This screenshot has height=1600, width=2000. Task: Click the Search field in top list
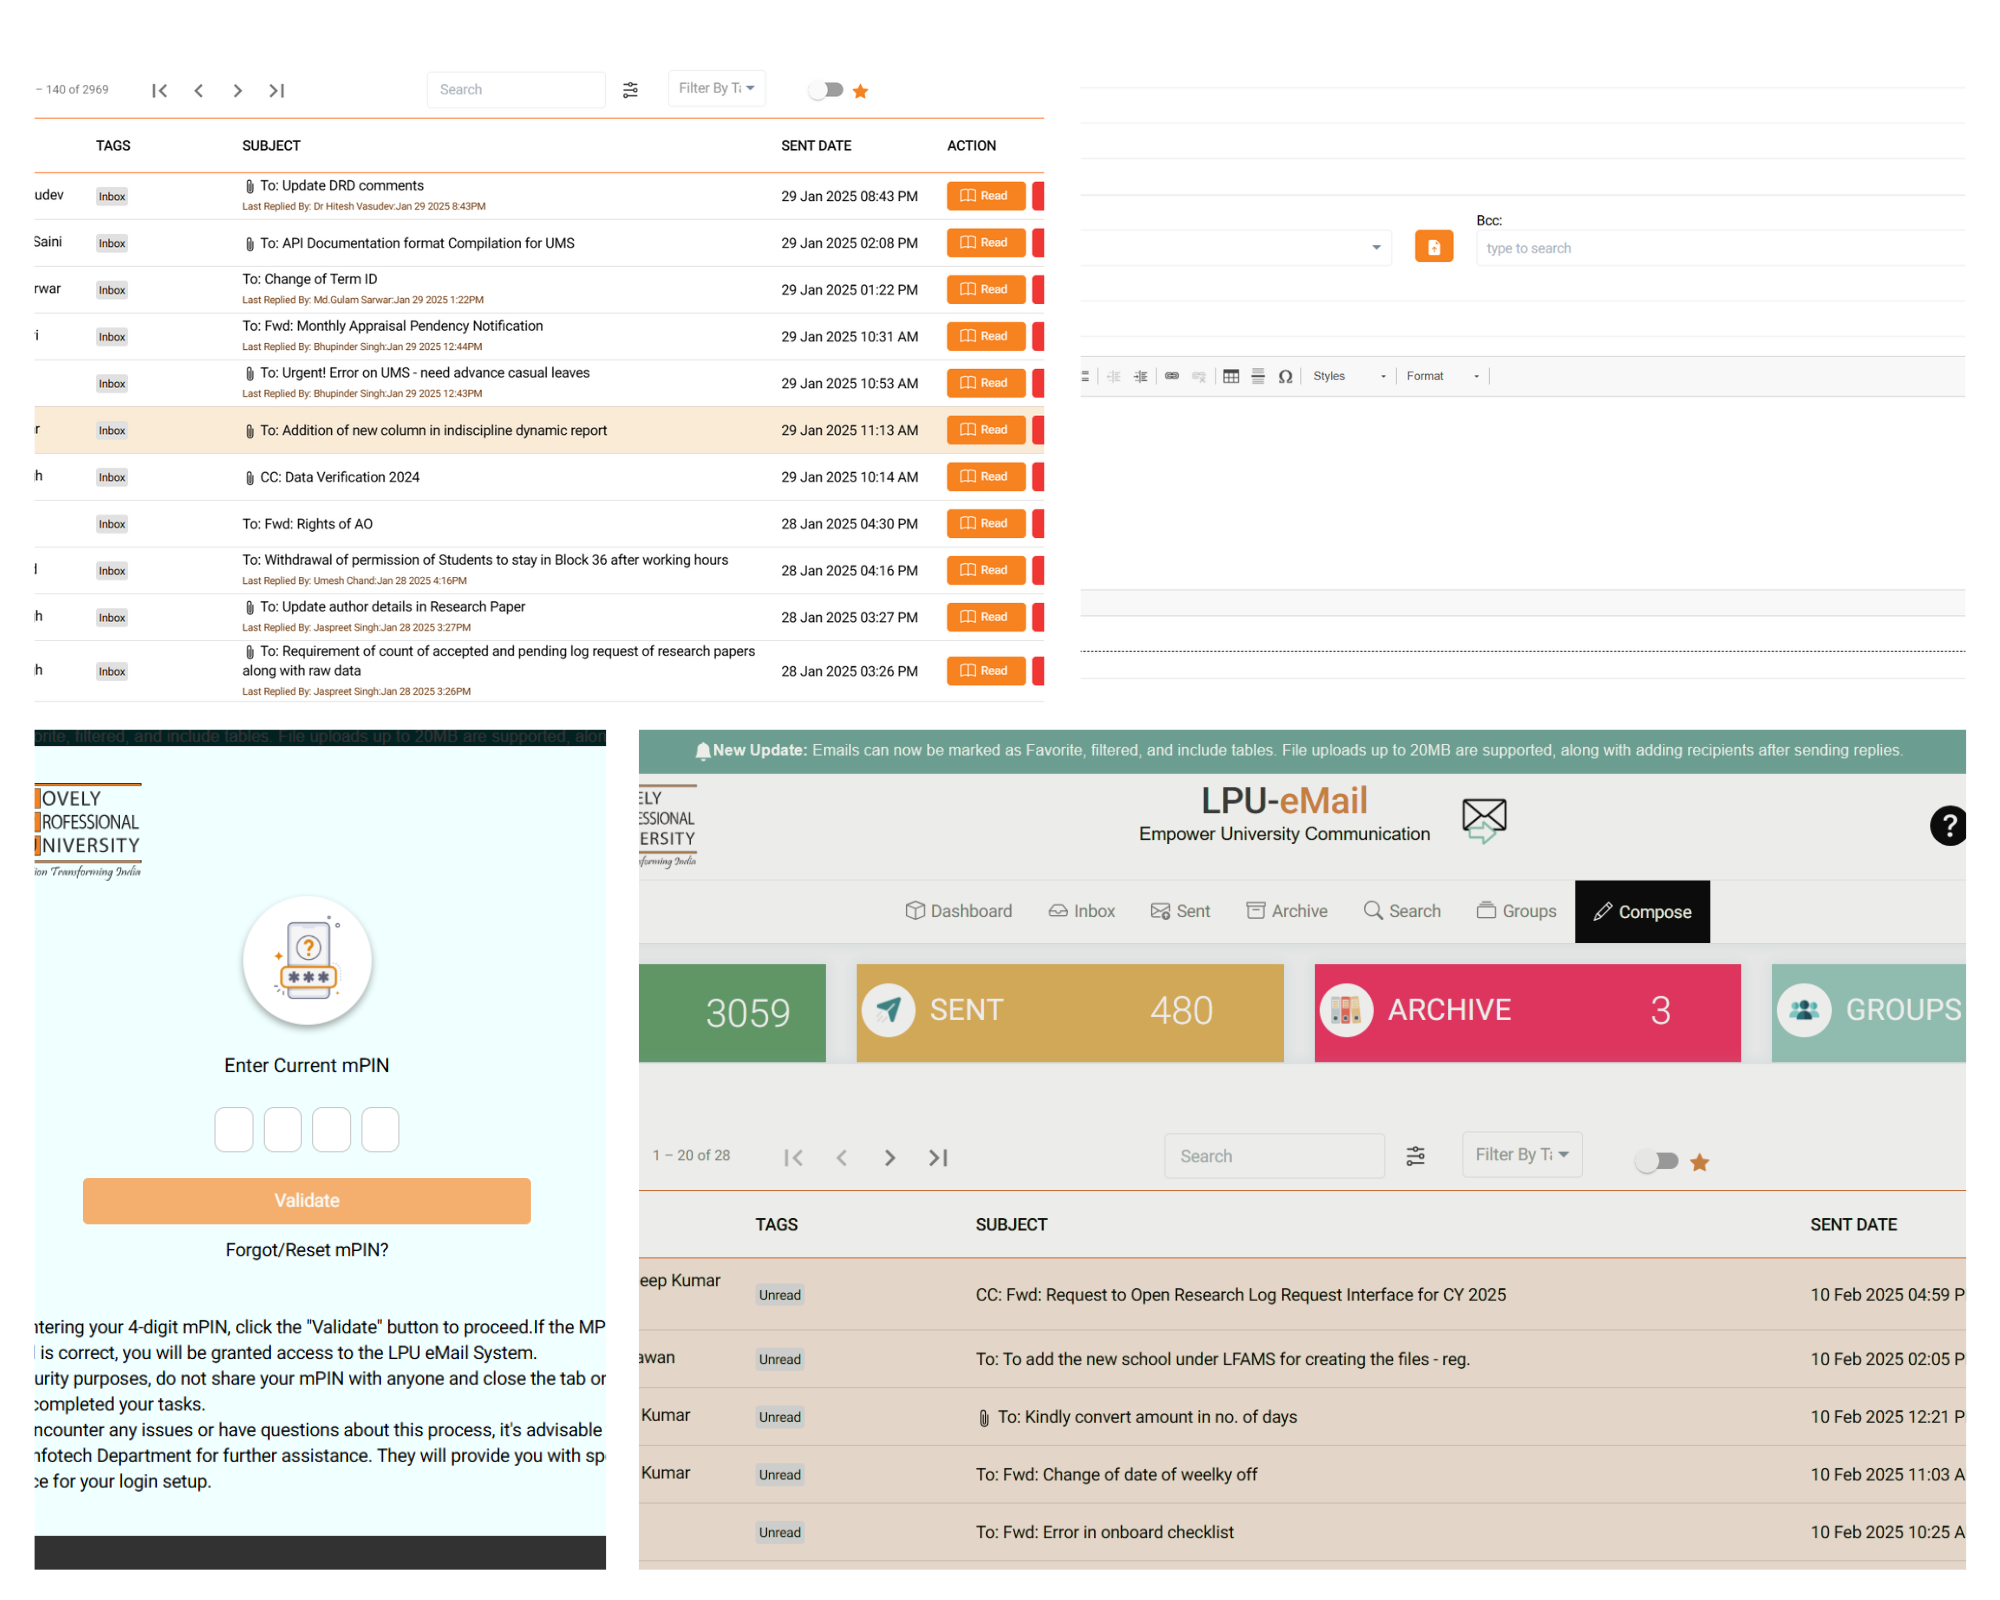coord(516,90)
